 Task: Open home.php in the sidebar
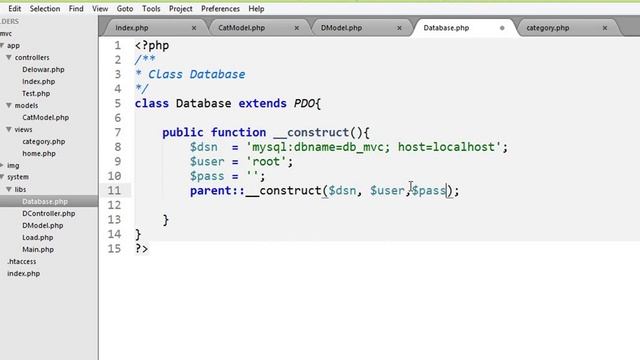click(x=39, y=153)
